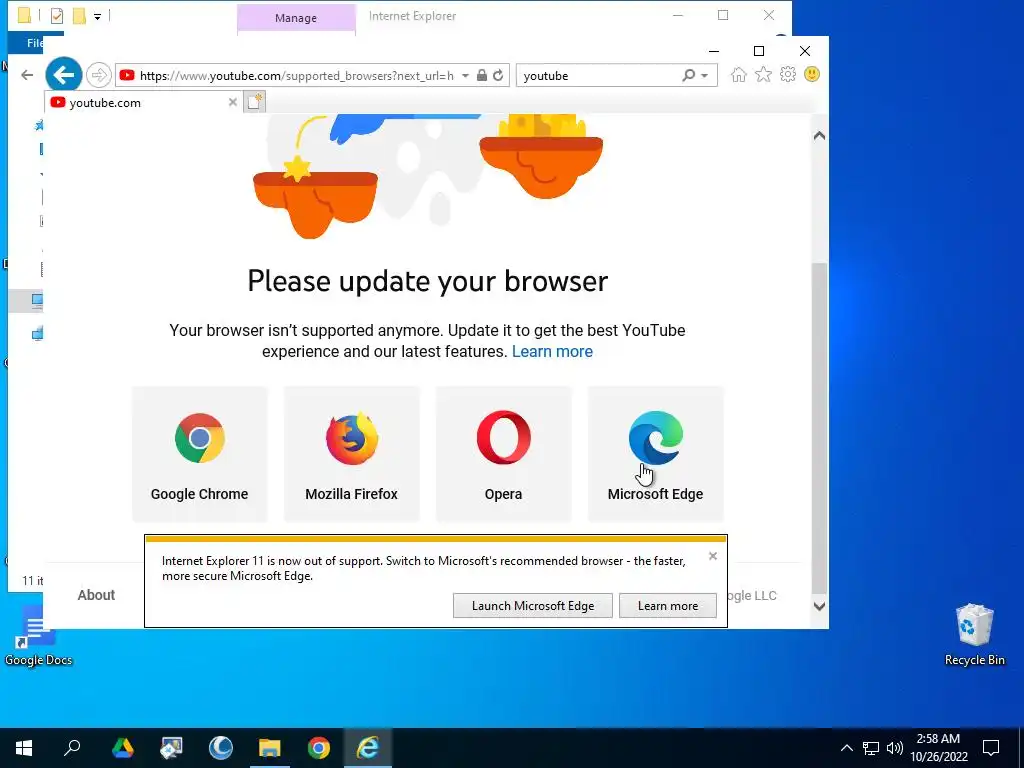Open the clock showing 2:58 AM

tap(938, 748)
